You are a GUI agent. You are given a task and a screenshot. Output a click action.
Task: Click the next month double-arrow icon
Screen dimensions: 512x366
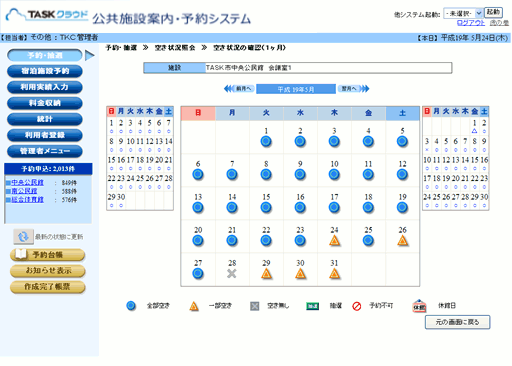[365, 89]
